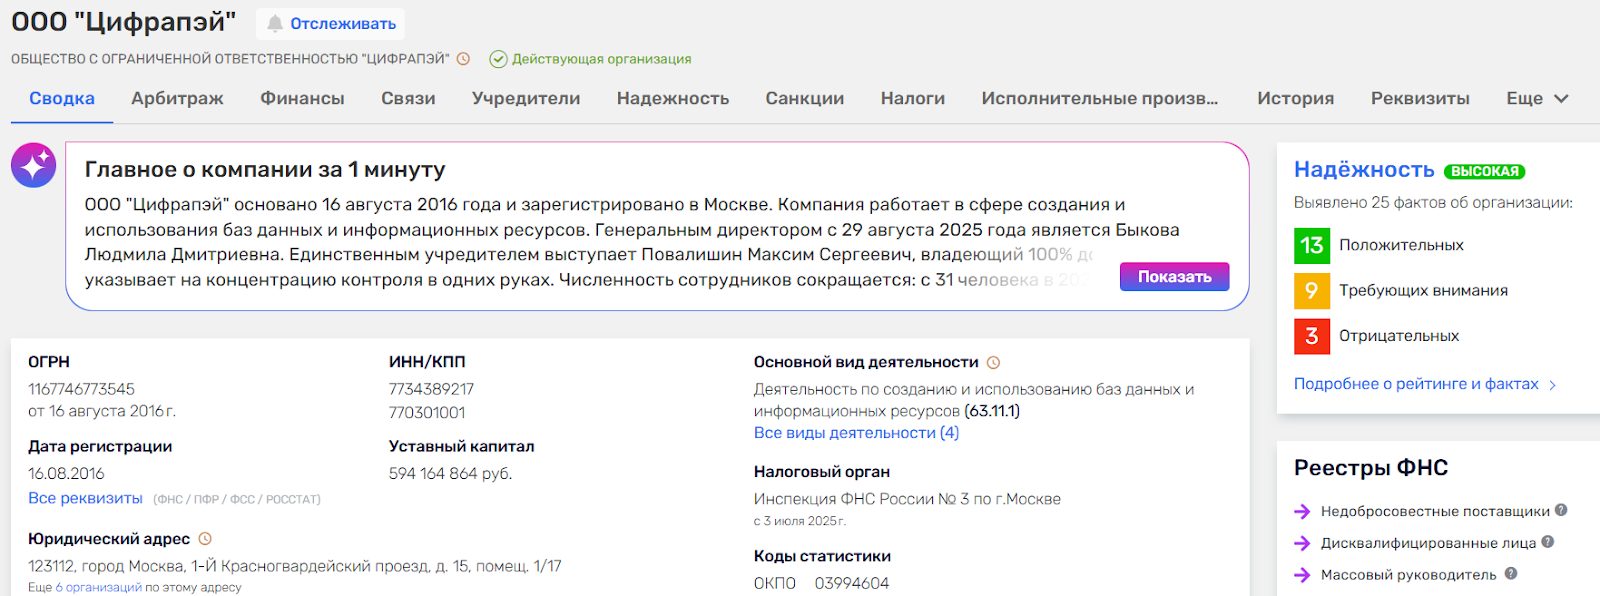Screen dimensions: 1600x596
Task: Click the INN value 7734389217
Action: click(431, 389)
